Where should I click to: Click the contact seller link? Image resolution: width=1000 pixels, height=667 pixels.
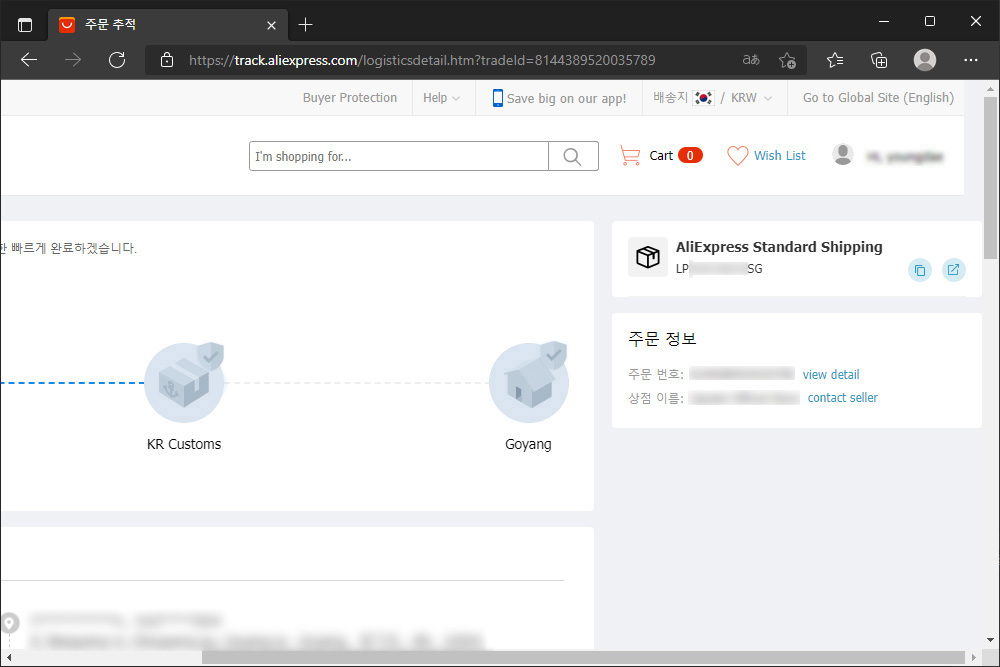842,397
